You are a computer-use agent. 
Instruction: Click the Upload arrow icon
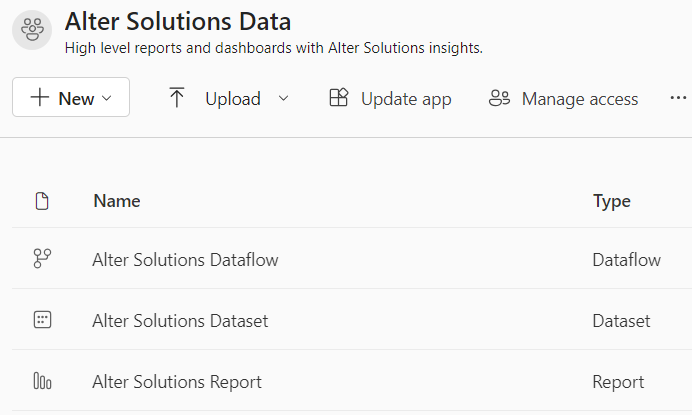(x=177, y=98)
